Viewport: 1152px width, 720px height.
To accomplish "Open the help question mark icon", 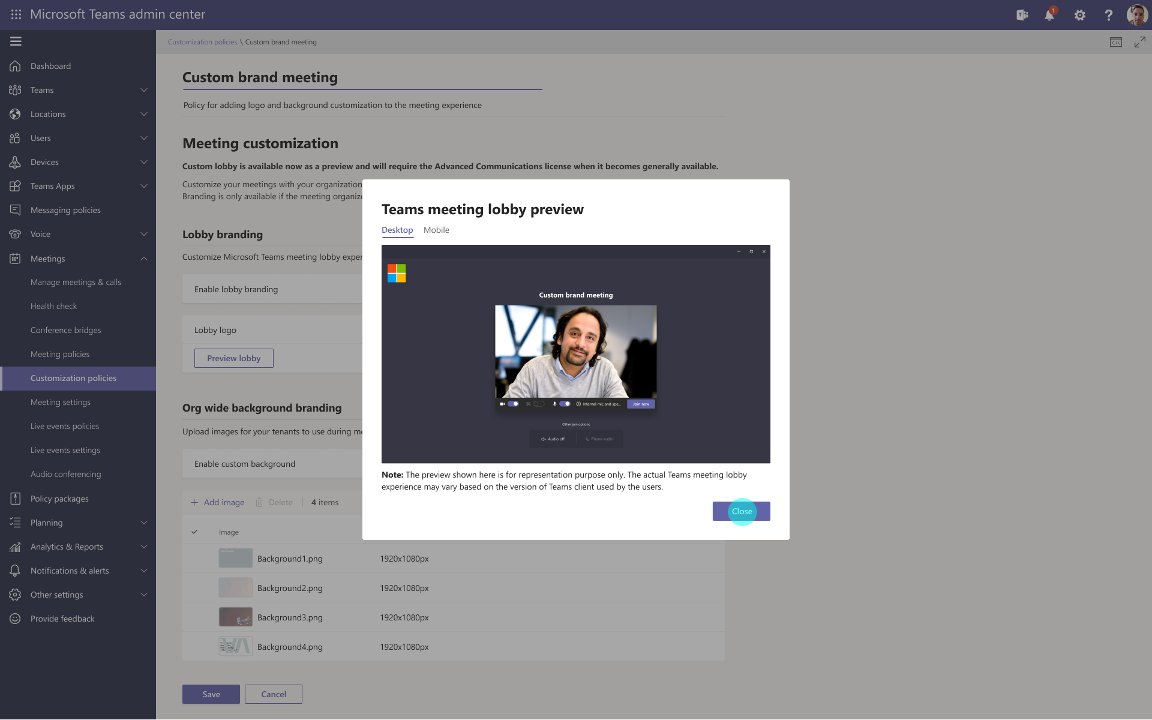I will tap(1108, 15).
